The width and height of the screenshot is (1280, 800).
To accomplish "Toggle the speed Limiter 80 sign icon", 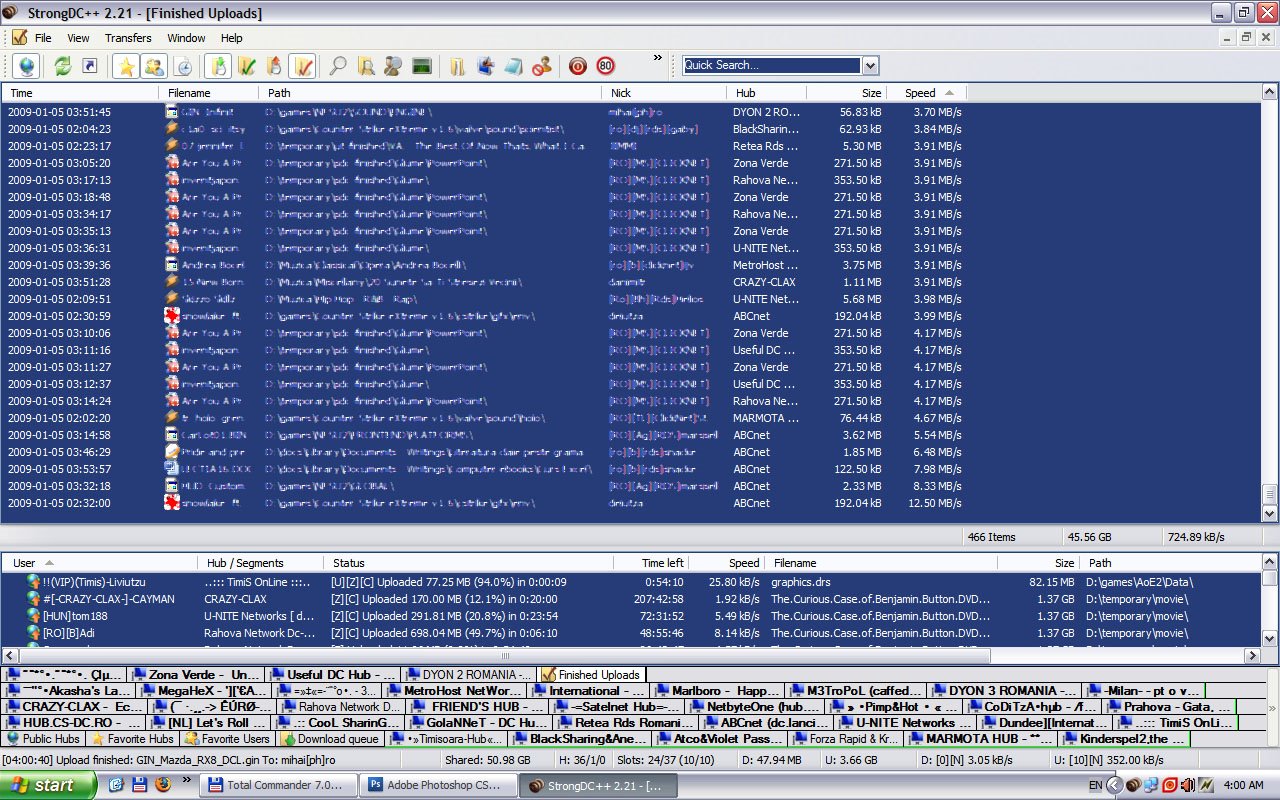I will pyautogui.click(x=605, y=66).
